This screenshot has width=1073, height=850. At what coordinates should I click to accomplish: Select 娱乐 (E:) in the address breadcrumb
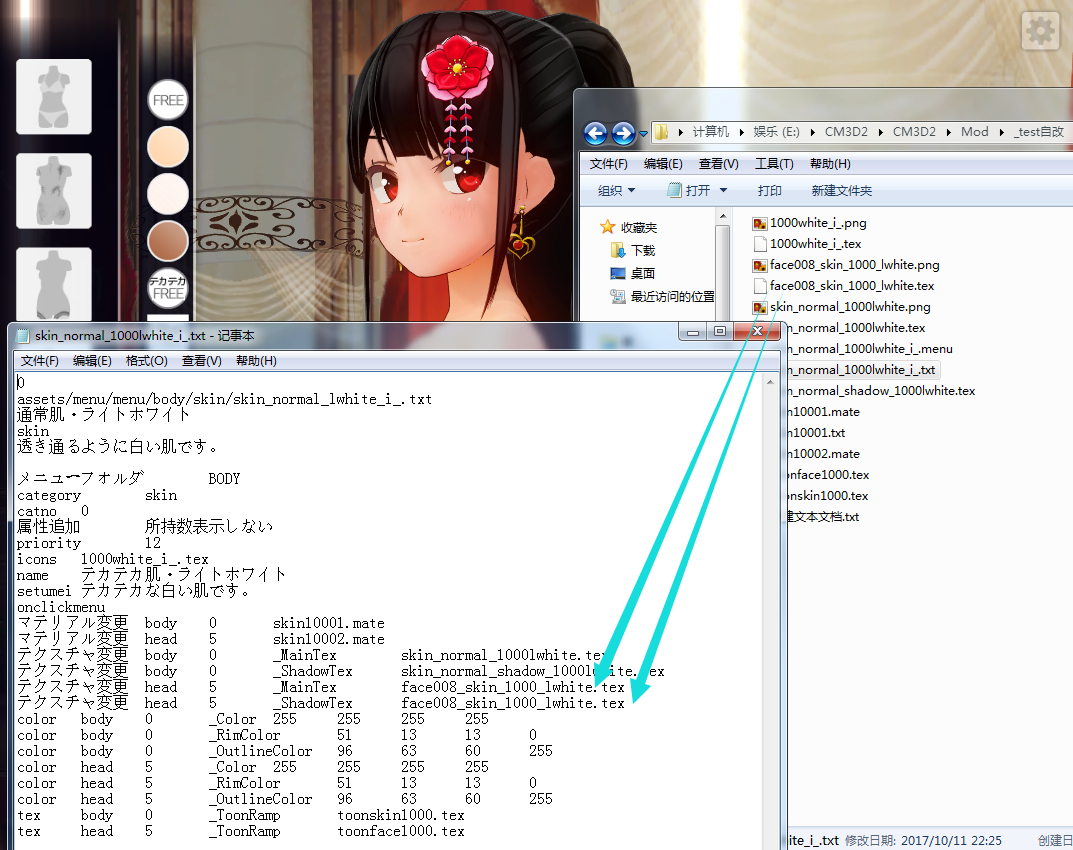tap(776, 131)
